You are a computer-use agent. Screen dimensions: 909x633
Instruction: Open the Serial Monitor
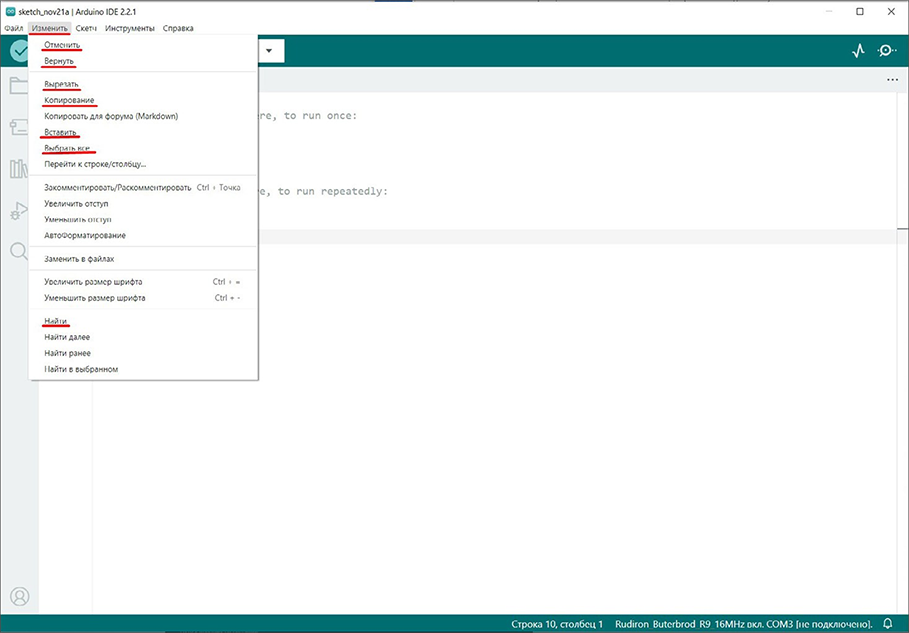(887, 51)
